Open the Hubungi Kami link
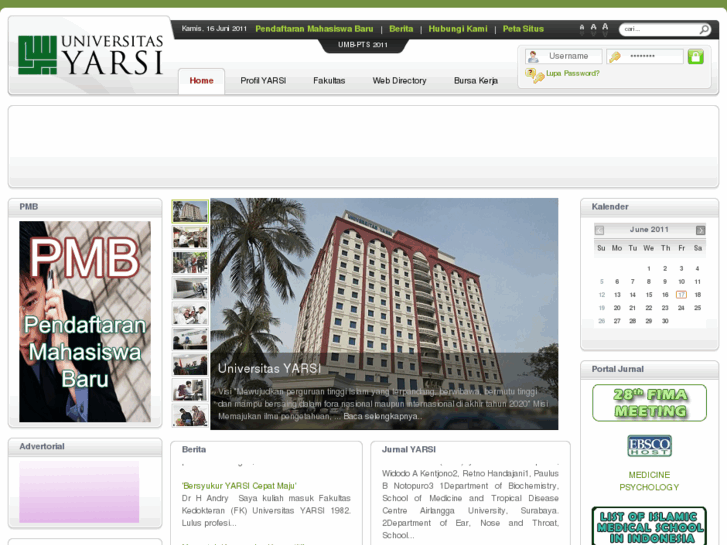Image resolution: width=727 pixels, height=545 pixels. point(458,29)
